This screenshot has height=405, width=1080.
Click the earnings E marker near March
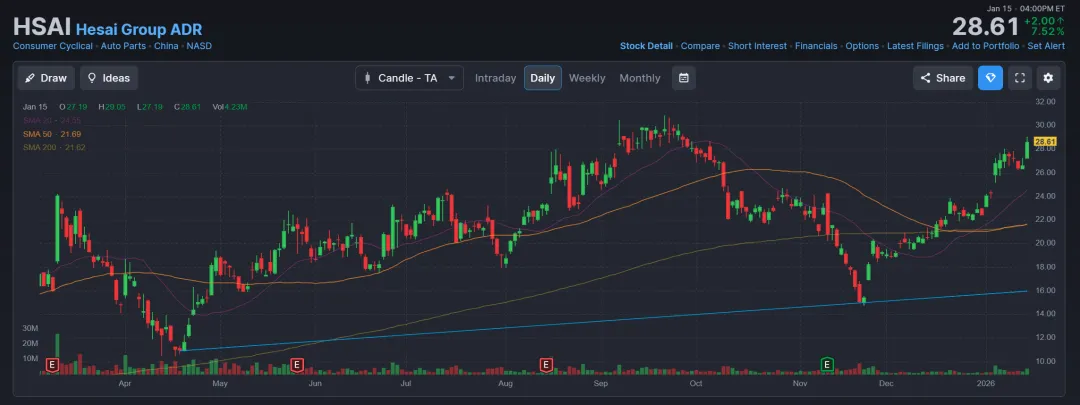pos(50,364)
